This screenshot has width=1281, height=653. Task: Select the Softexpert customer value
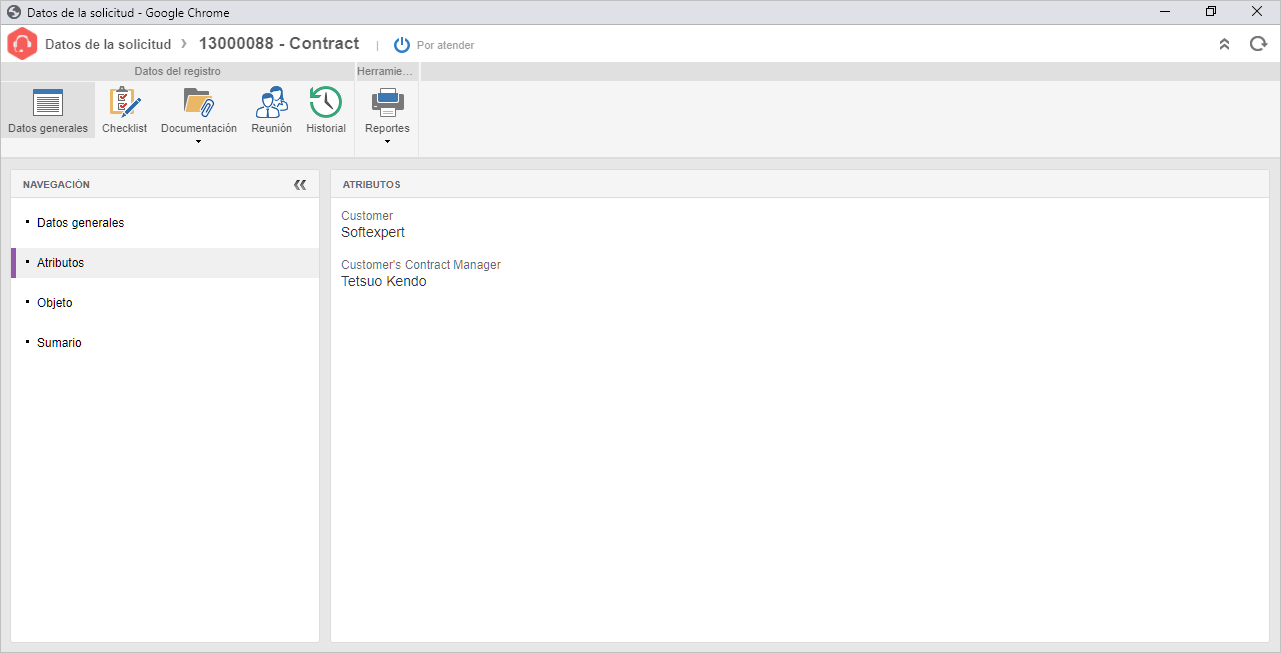click(x=373, y=232)
